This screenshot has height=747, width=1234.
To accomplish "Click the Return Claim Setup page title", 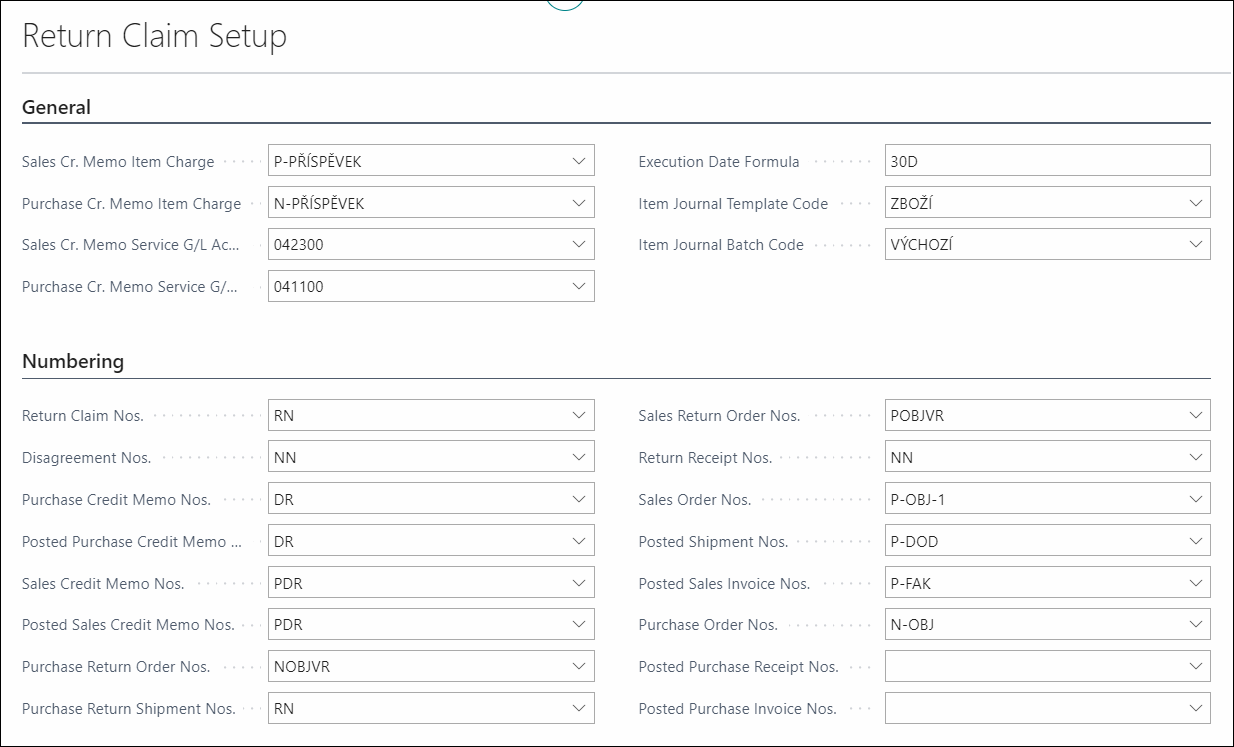I will [x=154, y=36].
